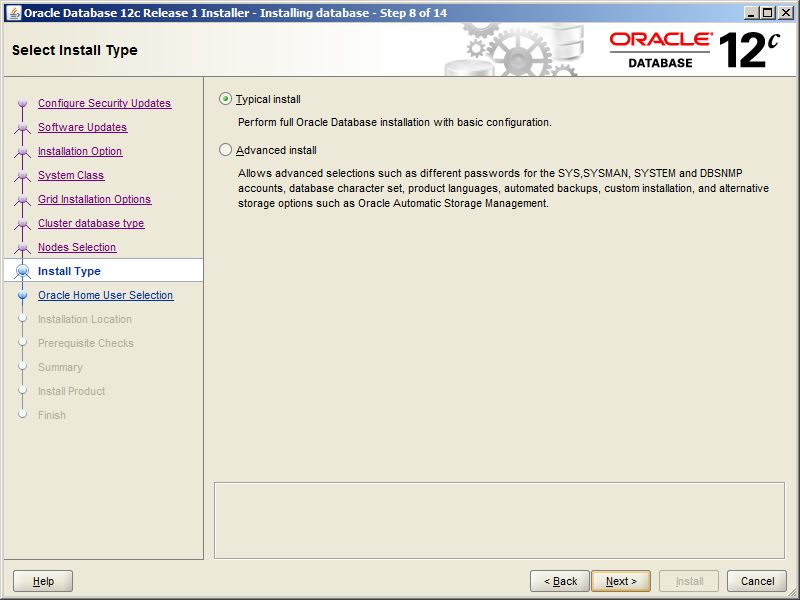
Task: Click the Typical install description text
Action: coord(394,122)
